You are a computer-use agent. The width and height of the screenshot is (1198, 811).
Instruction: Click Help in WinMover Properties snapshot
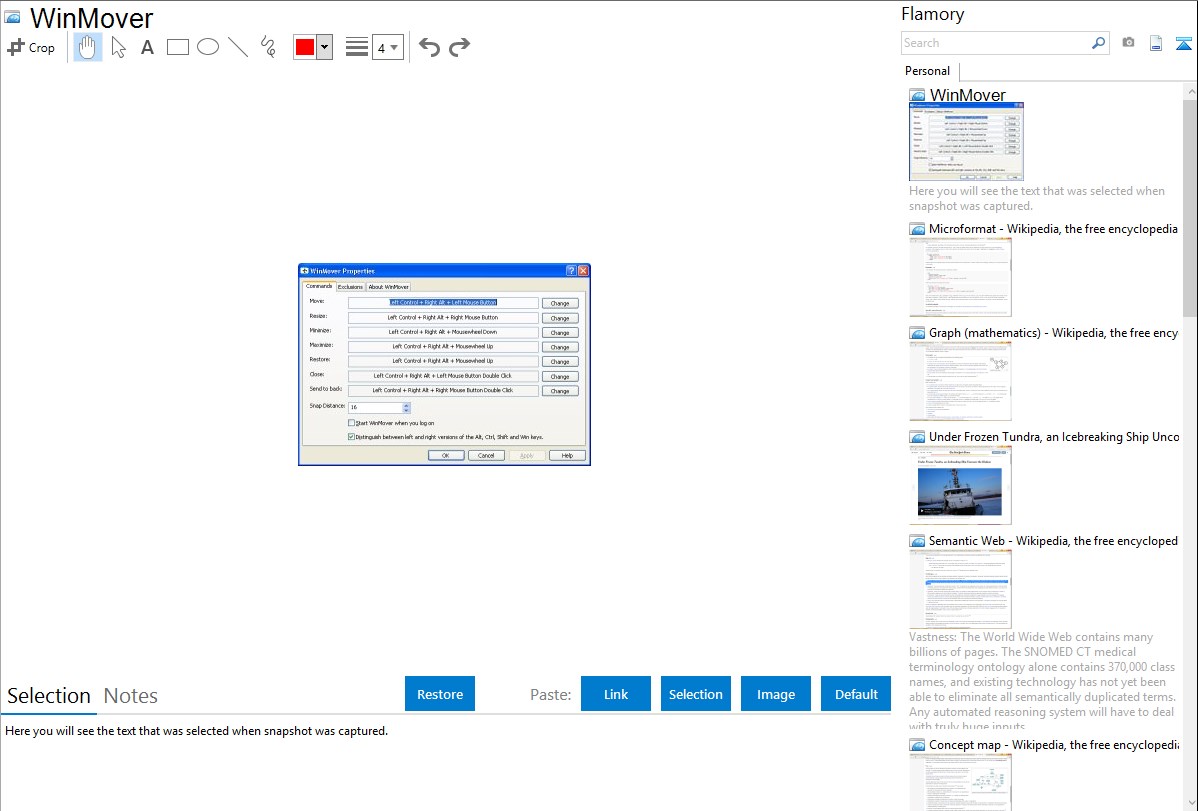pyautogui.click(x=567, y=456)
